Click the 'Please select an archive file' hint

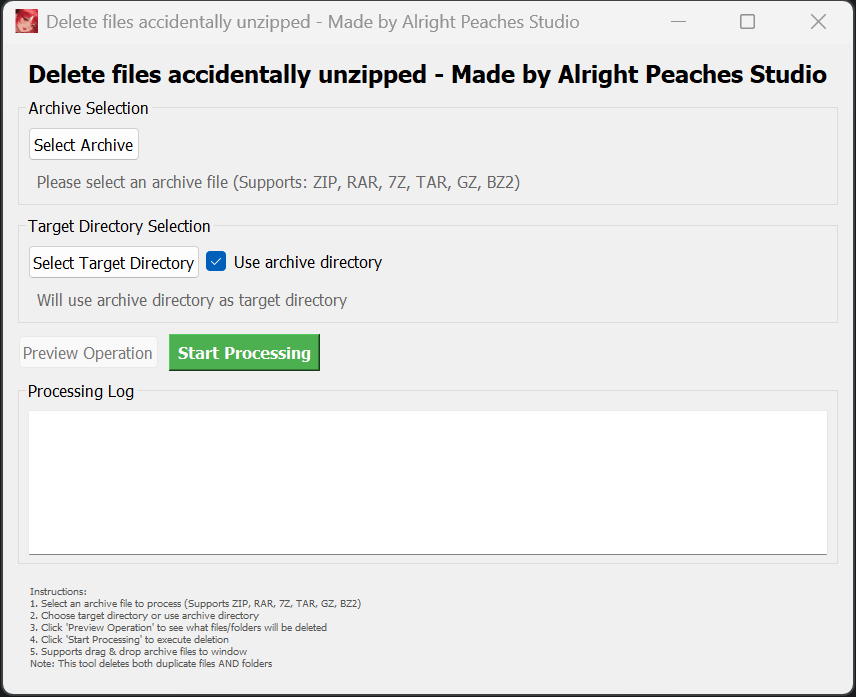pos(278,183)
